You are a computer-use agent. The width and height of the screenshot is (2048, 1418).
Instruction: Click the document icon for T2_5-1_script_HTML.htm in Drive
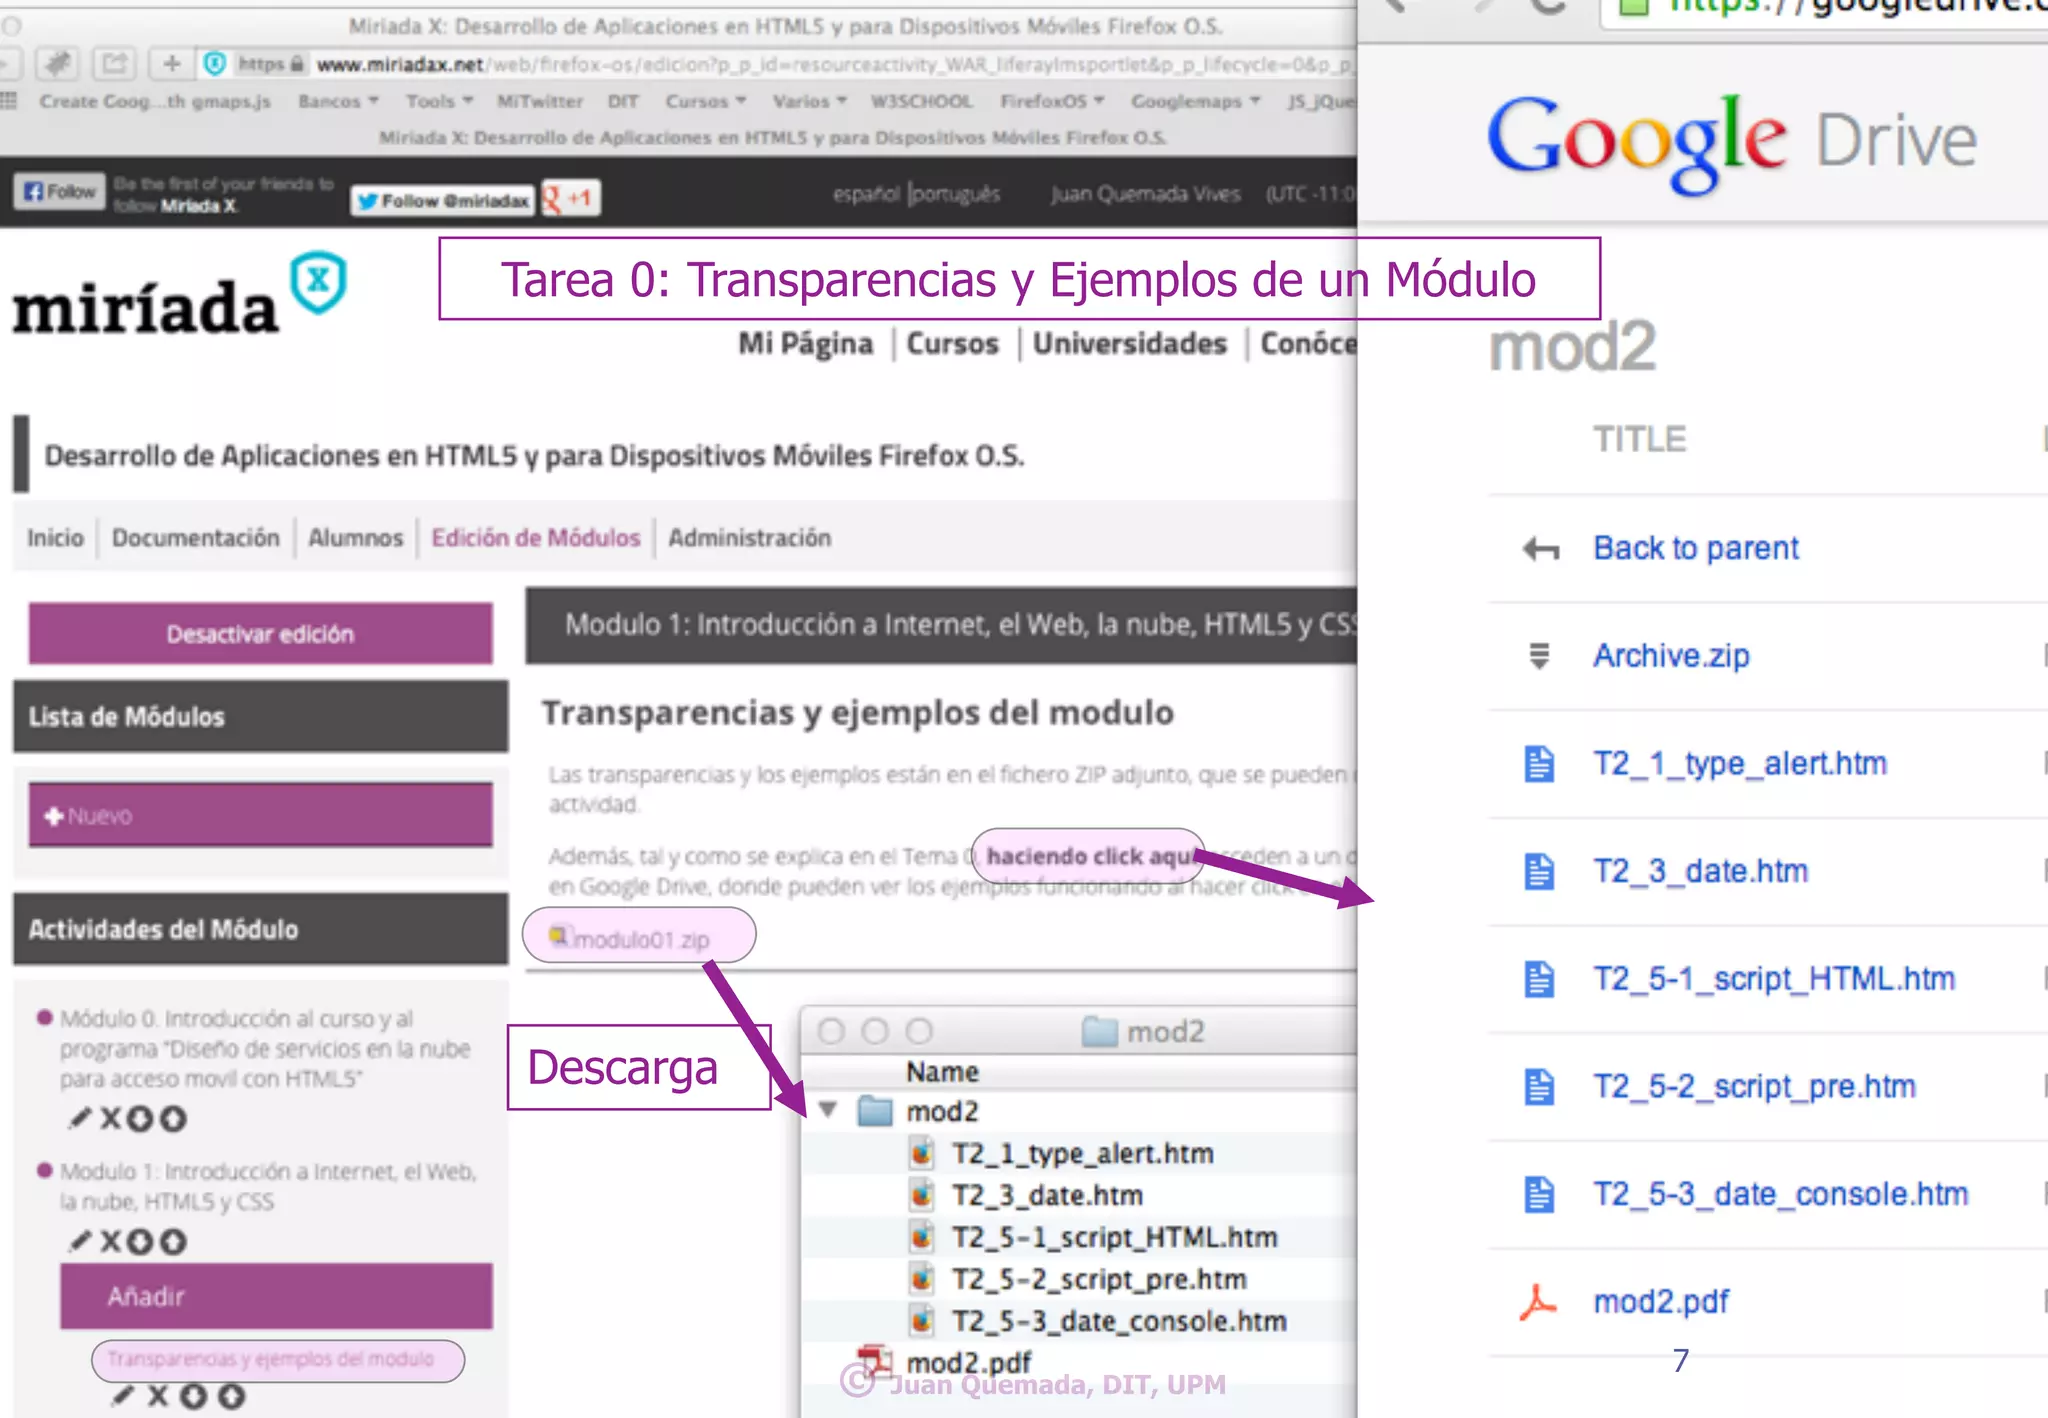[x=1540, y=979]
